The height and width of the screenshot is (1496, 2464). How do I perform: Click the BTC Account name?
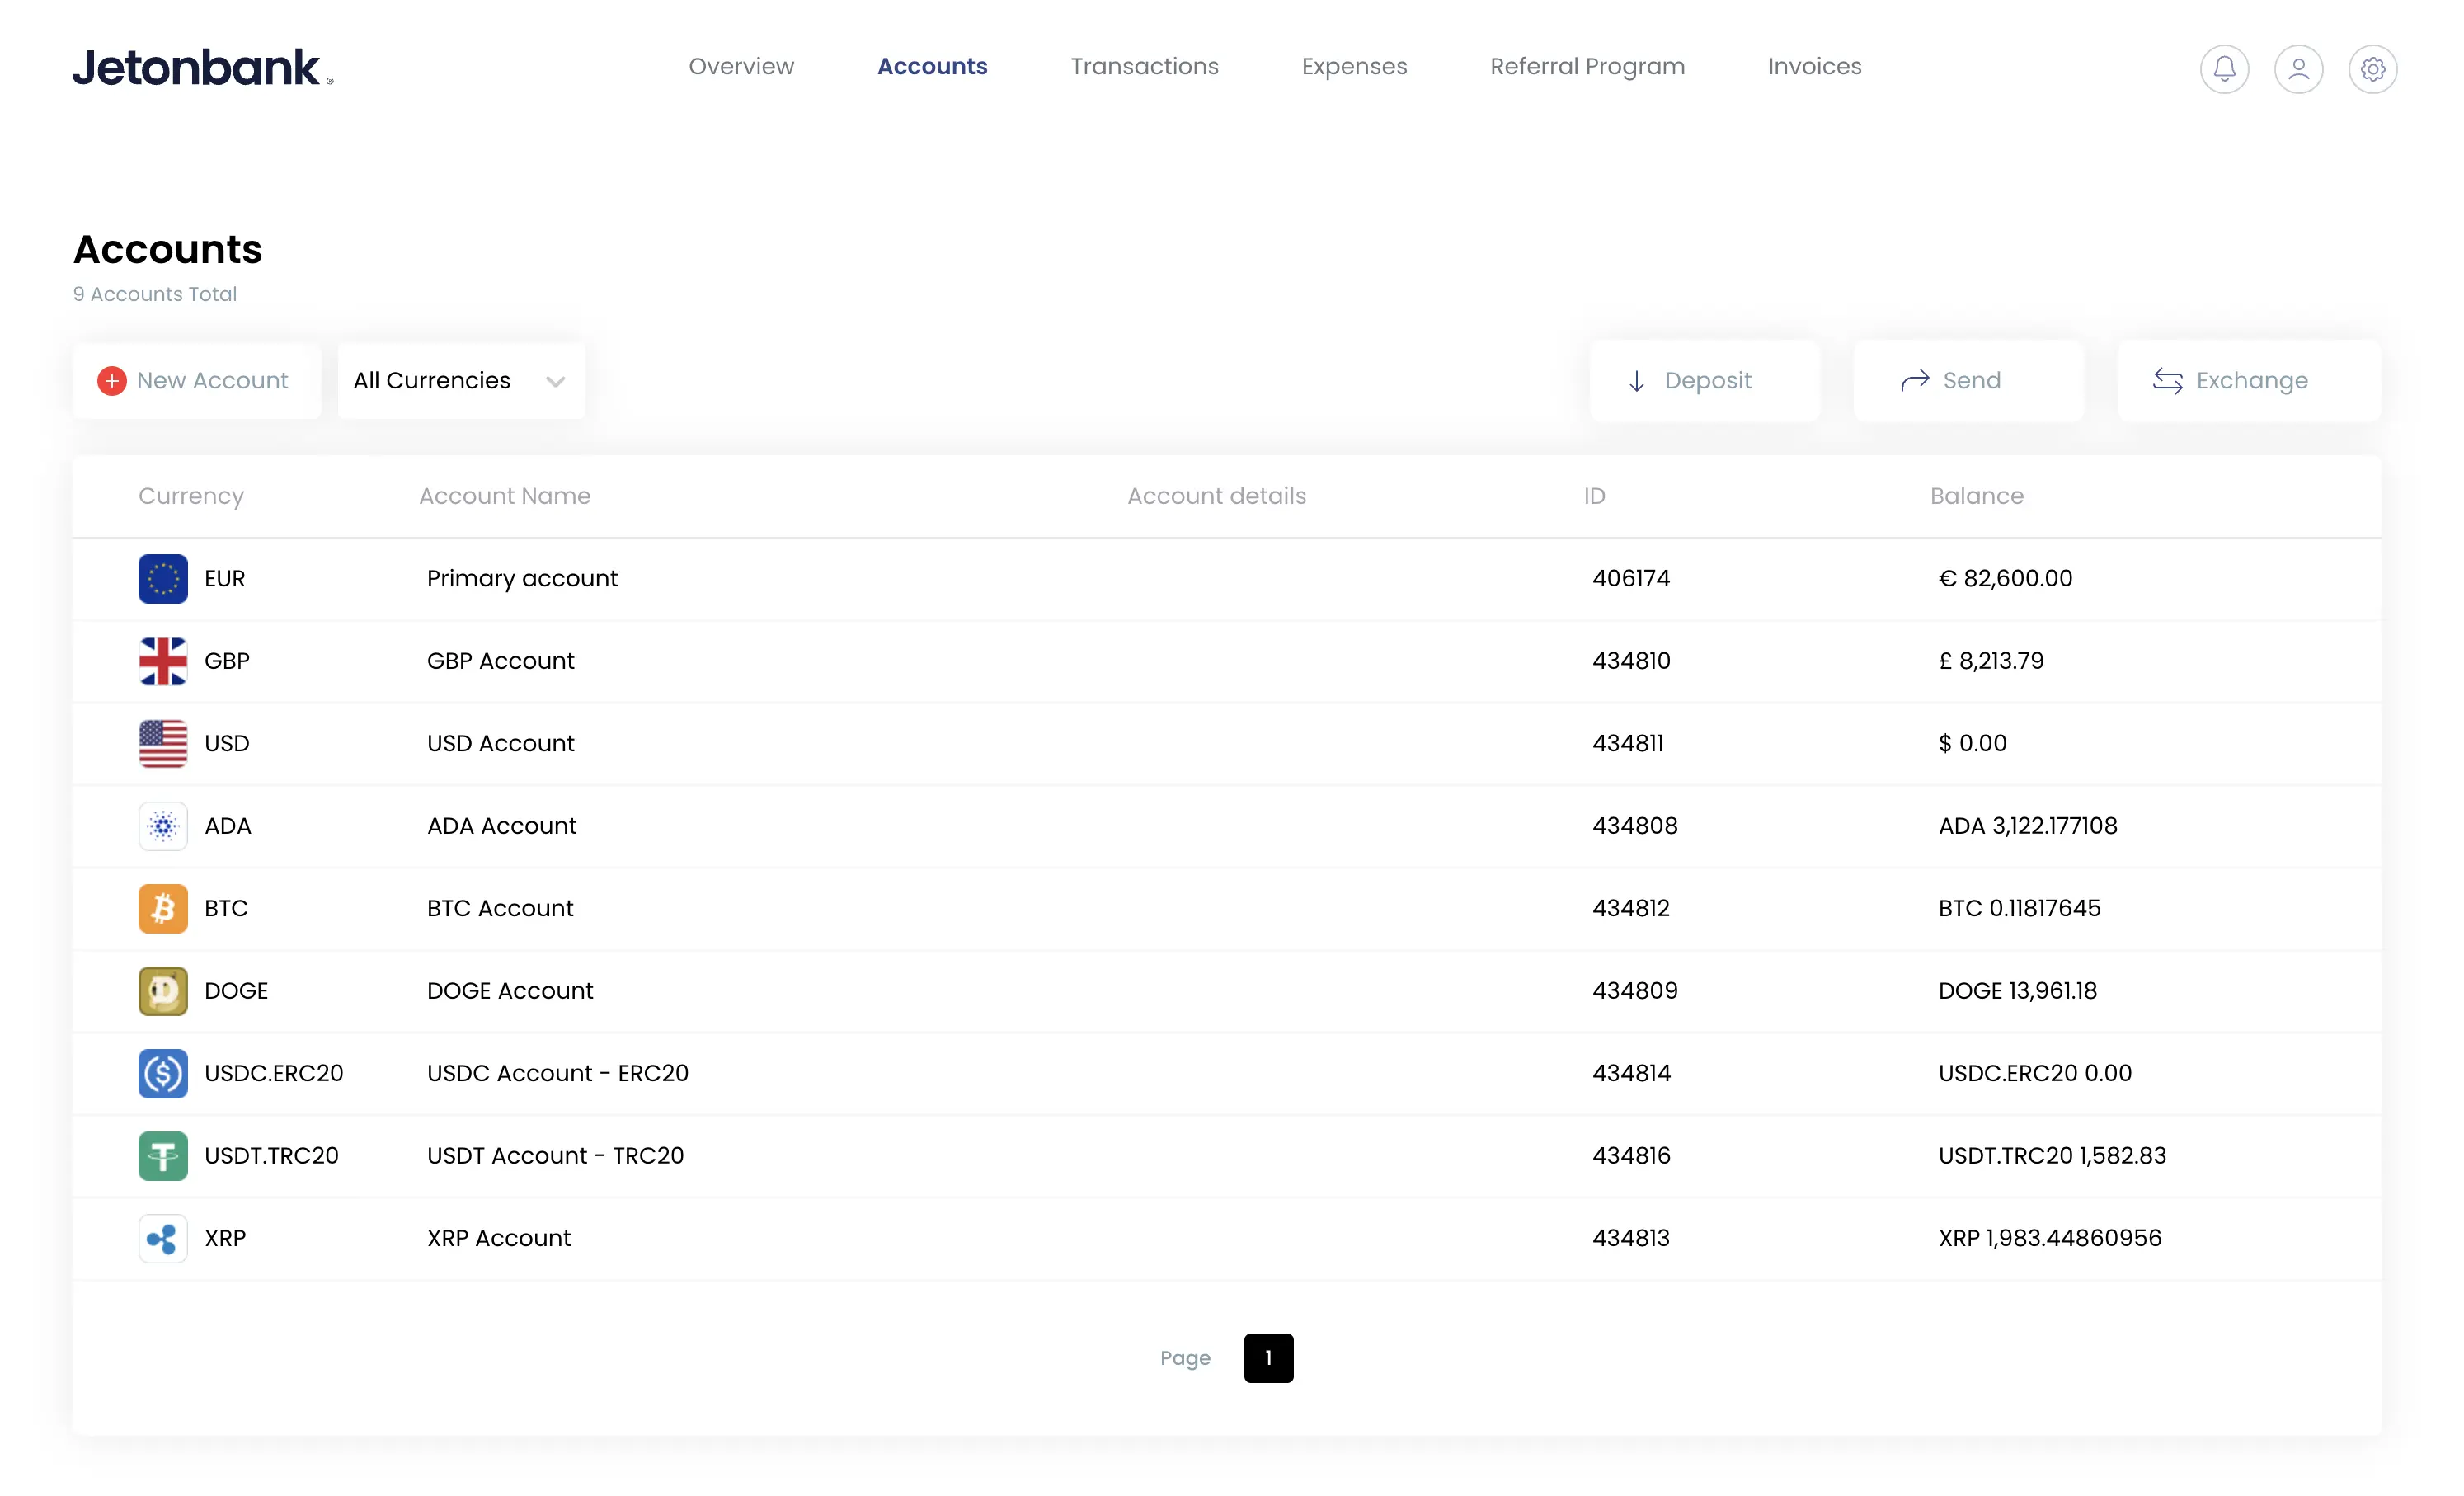pyautogui.click(x=500, y=909)
